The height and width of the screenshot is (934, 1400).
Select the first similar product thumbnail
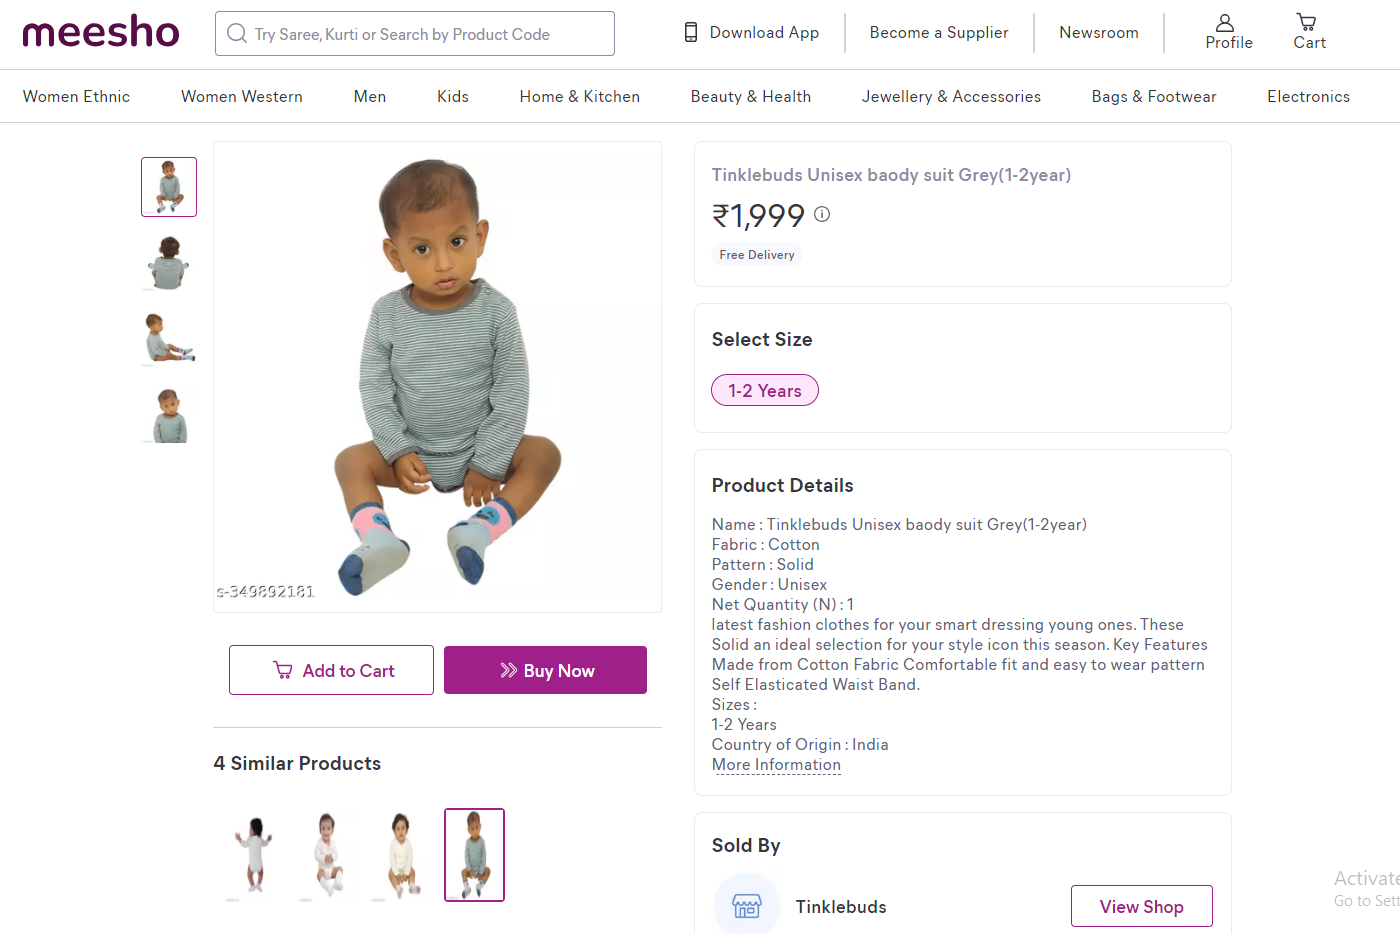click(x=254, y=855)
